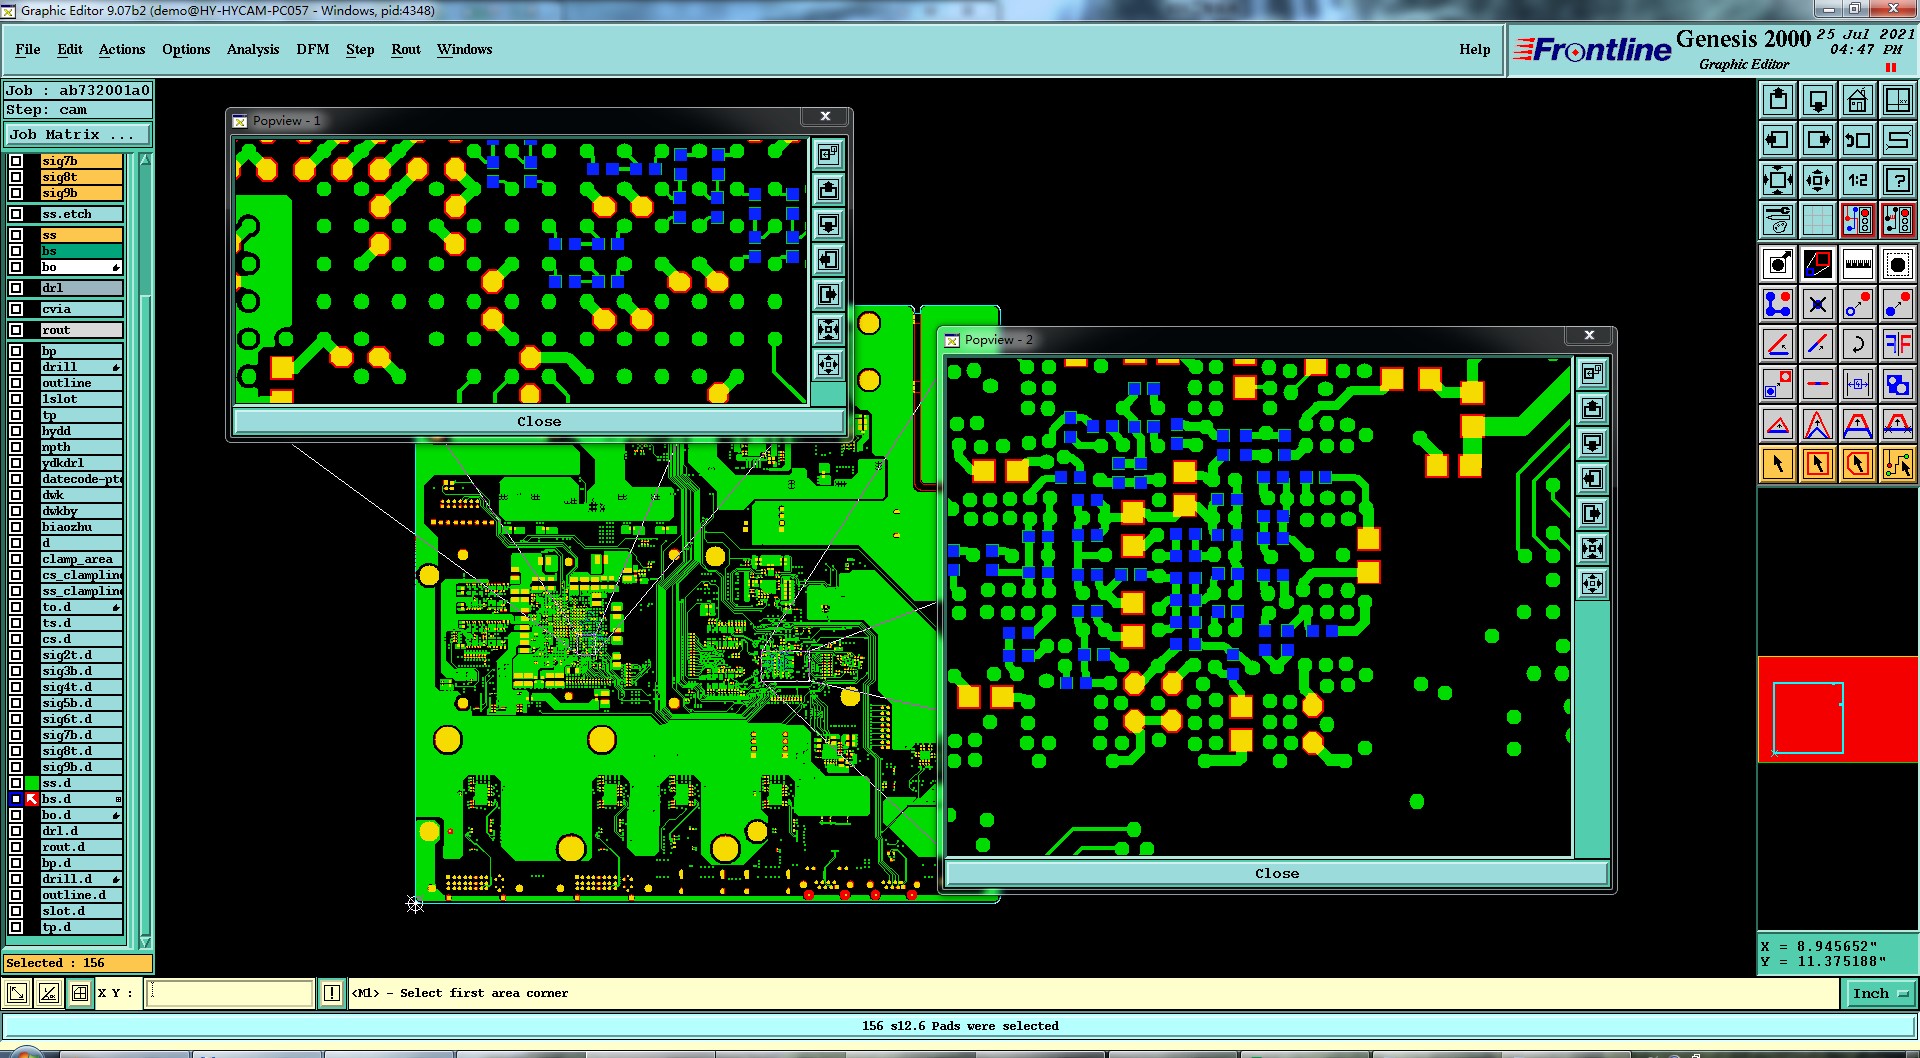Select the bs layer name
The height and width of the screenshot is (1058, 1920).
[x=81, y=251]
